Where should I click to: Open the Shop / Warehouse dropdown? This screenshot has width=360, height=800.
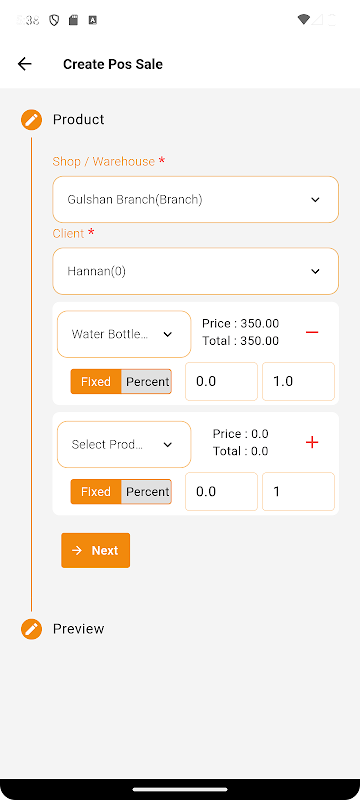(195, 199)
